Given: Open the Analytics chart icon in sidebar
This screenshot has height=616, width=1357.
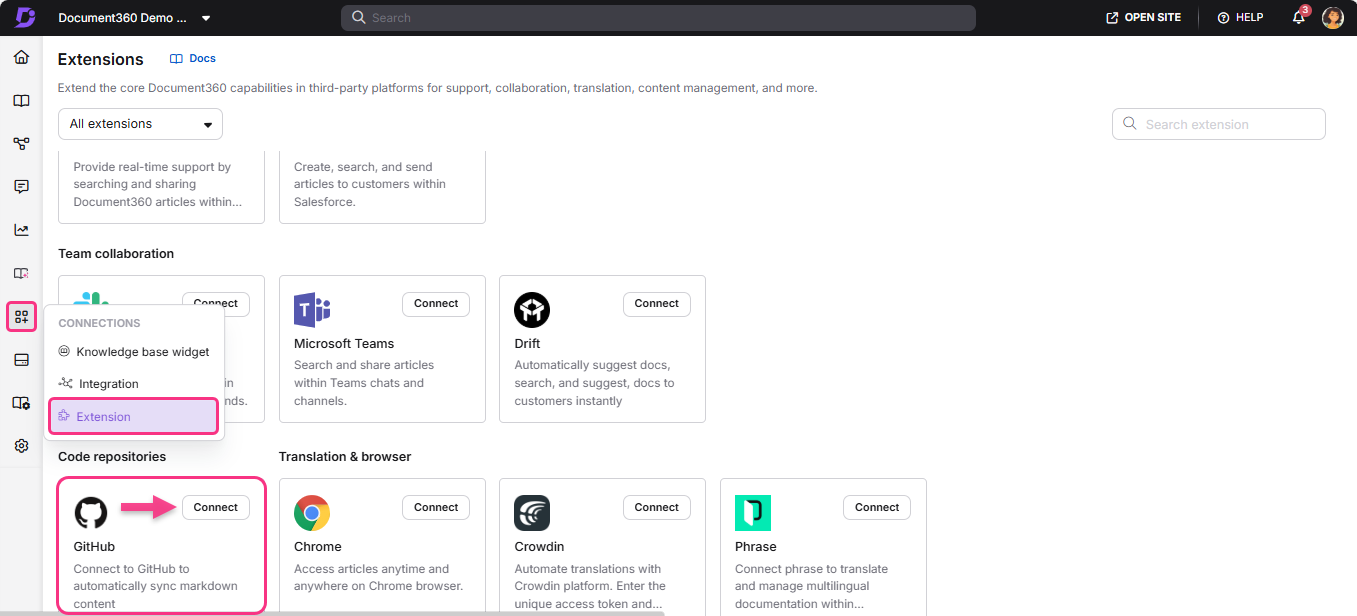Looking at the screenshot, I should click(x=21, y=229).
